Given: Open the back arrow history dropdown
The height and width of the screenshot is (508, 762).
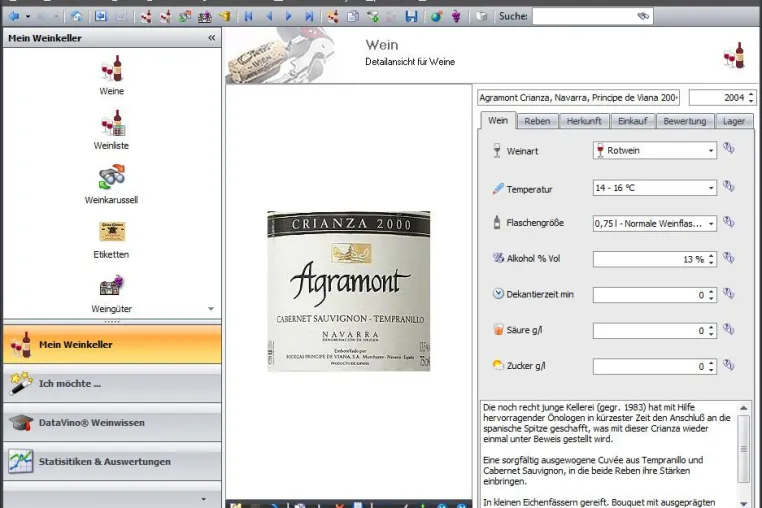Looking at the screenshot, I should (28, 17).
